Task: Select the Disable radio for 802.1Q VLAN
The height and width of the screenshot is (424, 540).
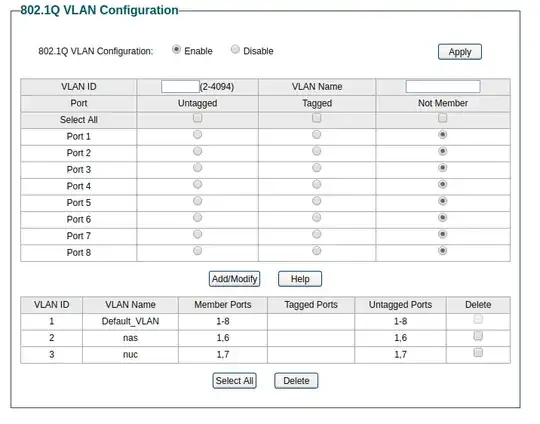Action: [235, 50]
